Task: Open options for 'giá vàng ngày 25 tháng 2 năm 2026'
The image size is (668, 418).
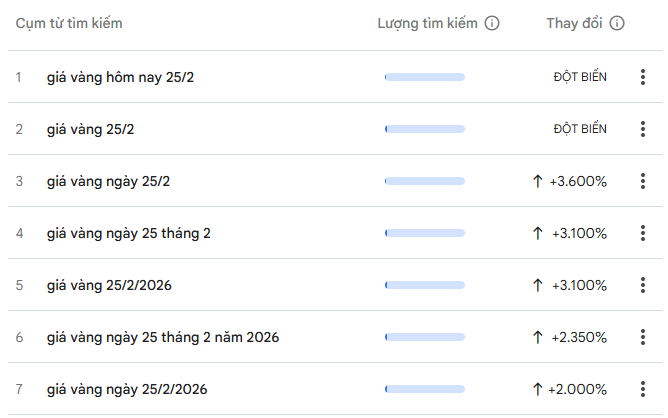Action: click(x=643, y=337)
